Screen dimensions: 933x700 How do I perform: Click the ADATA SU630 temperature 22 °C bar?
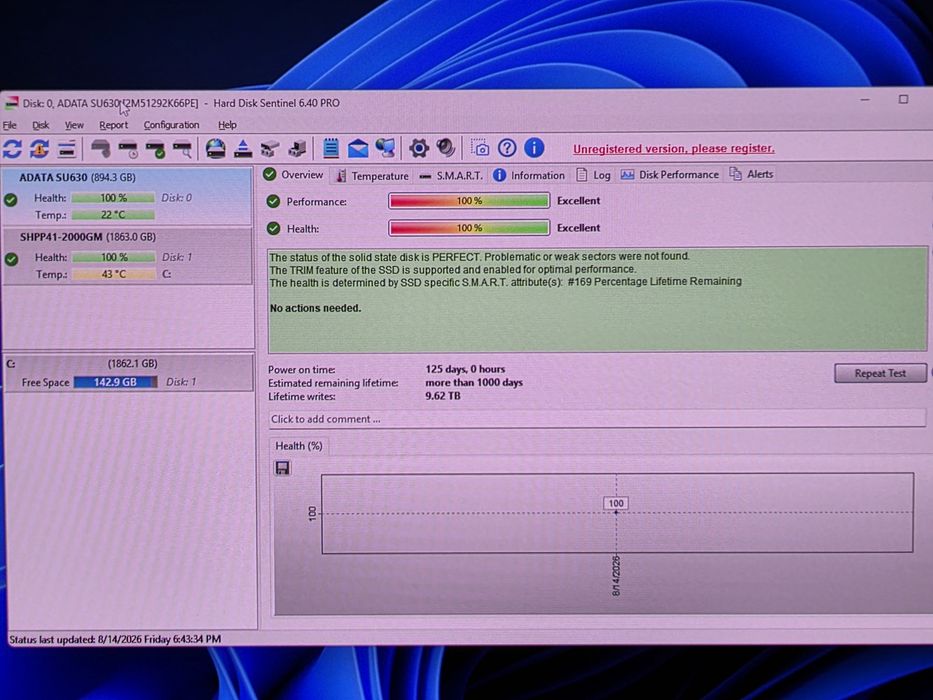pos(113,215)
